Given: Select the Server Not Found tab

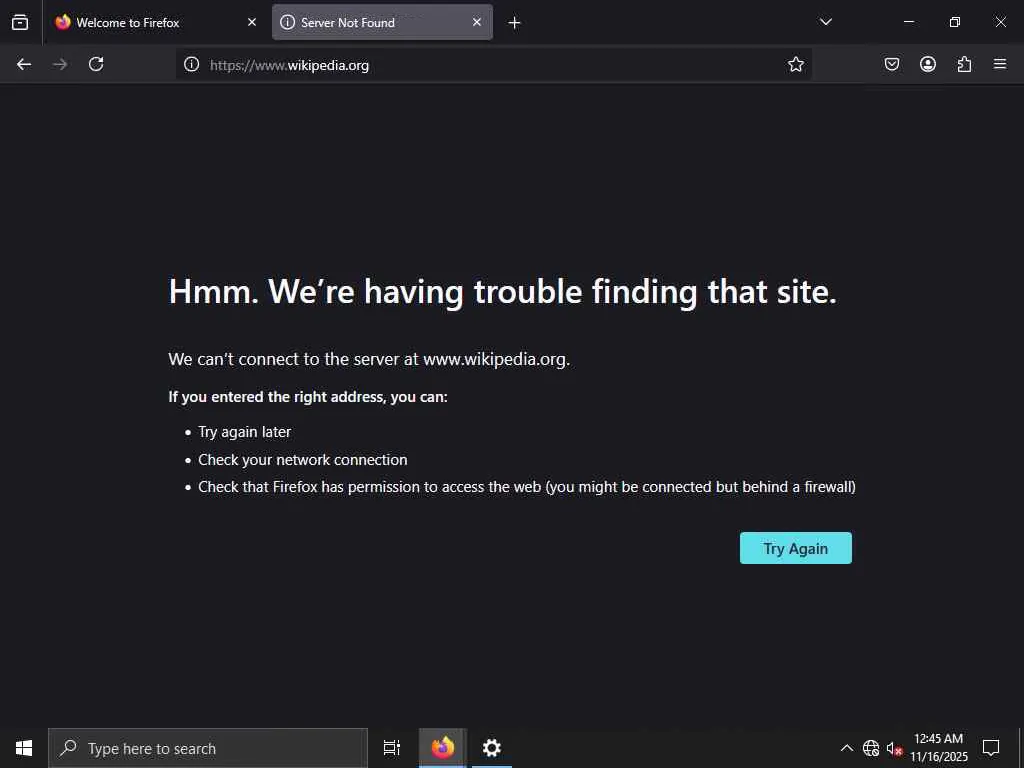Looking at the screenshot, I should (x=382, y=22).
